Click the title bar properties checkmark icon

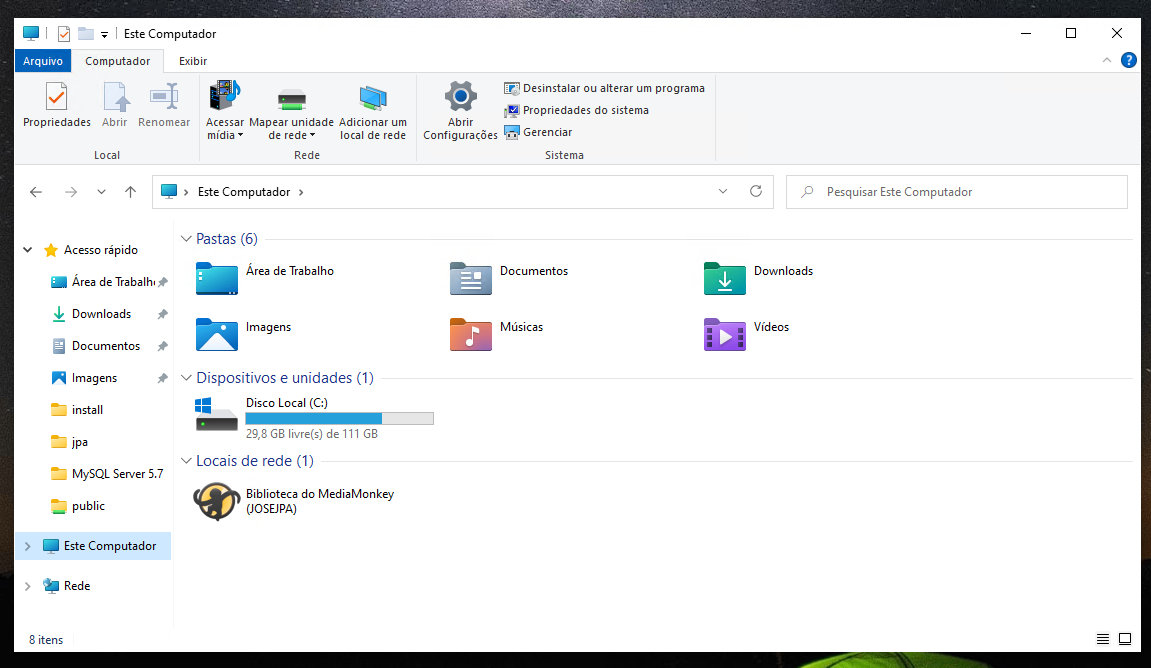(64, 34)
